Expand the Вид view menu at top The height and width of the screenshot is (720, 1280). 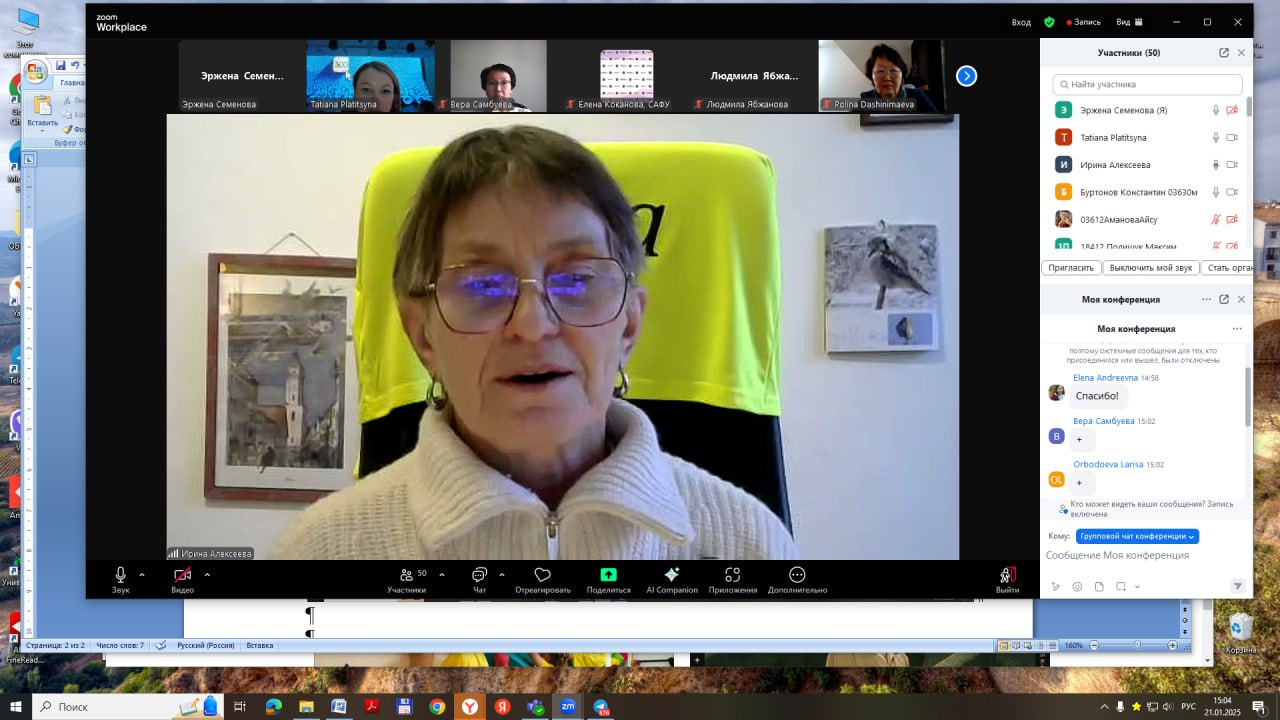[x=1128, y=22]
